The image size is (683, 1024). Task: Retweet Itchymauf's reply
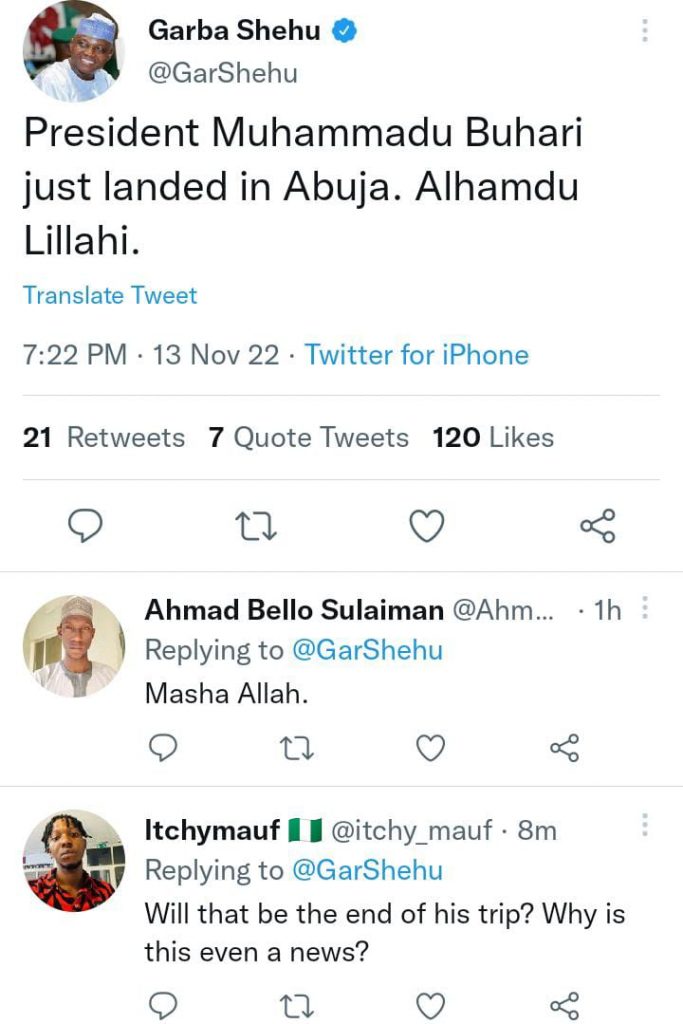(295, 1004)
